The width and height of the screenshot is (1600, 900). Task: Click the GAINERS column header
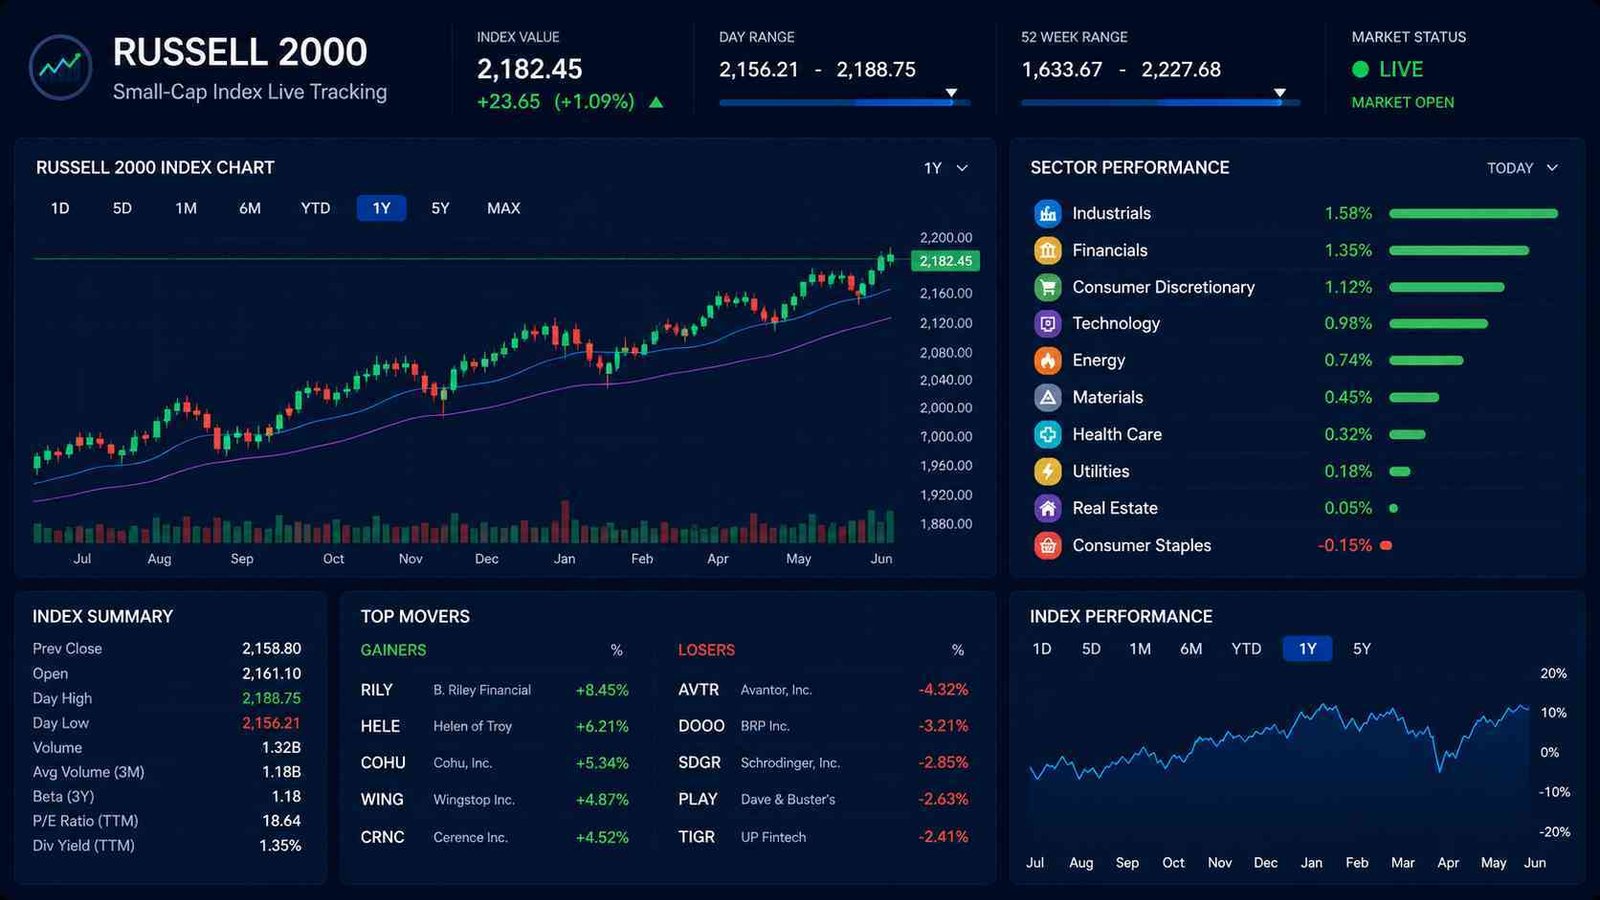393,650
